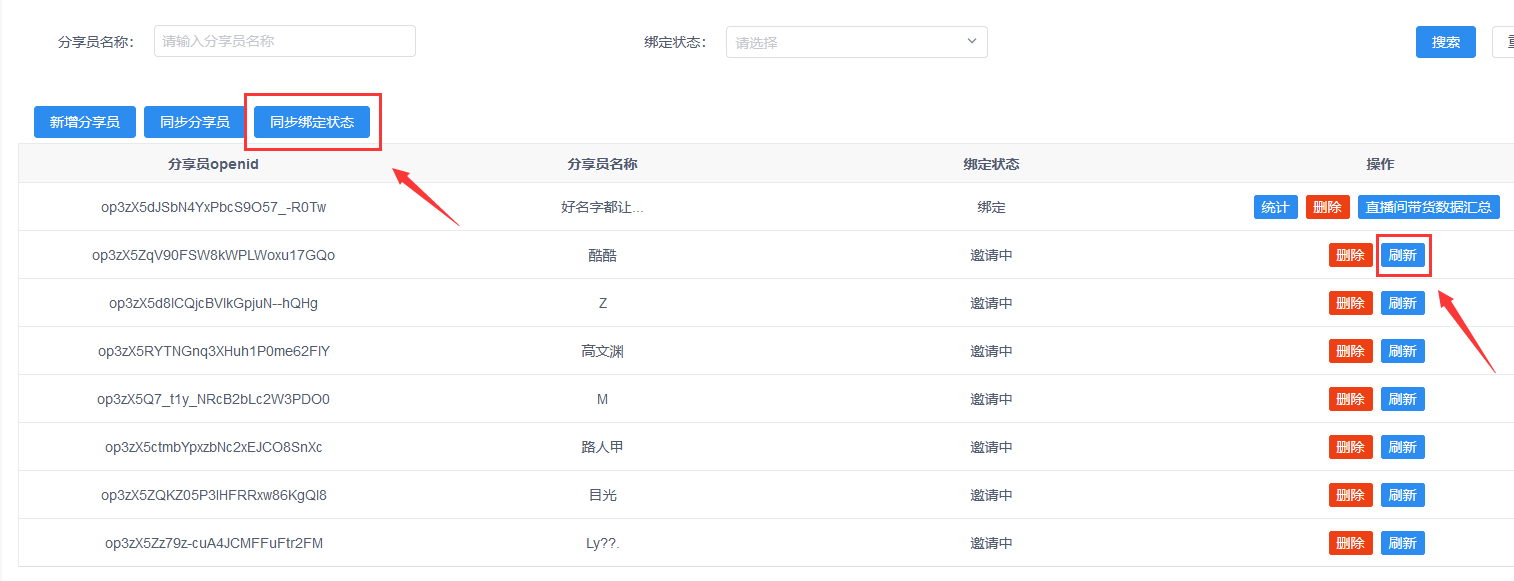Click the 同步分享员 button
The image size is (1514, 581).
(195, 122)
